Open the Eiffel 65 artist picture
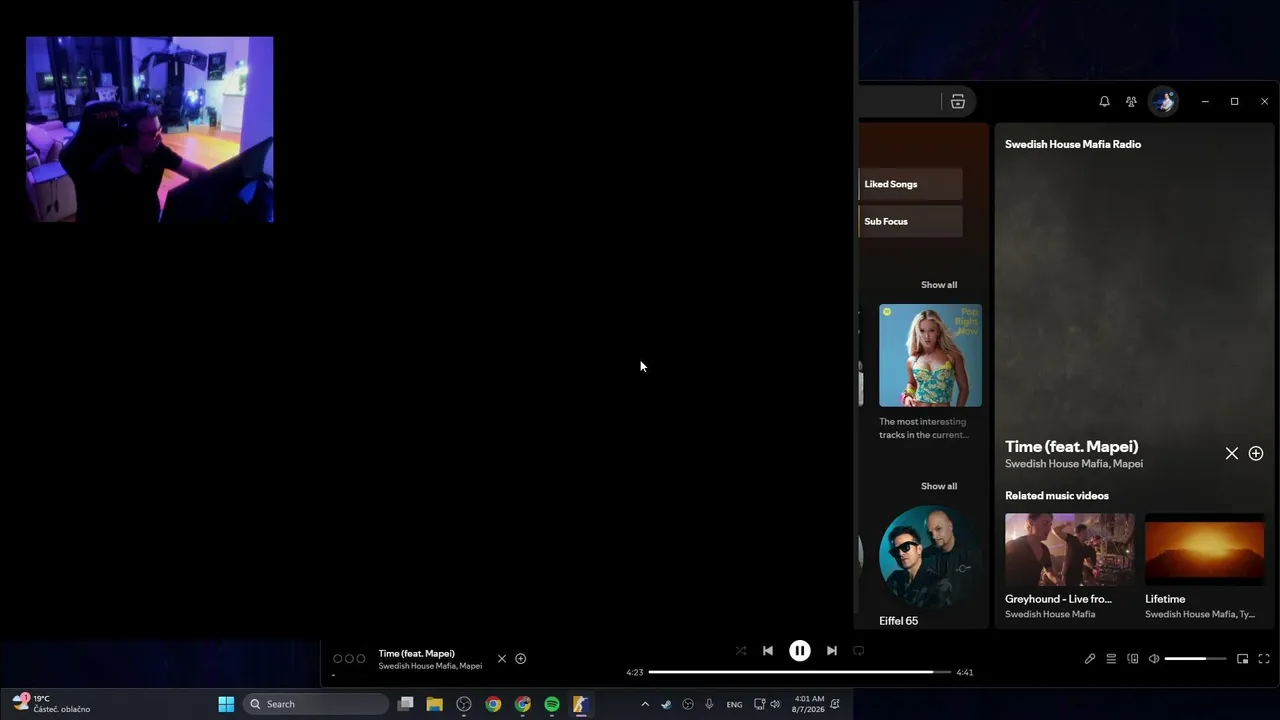The image size is (1280, 720). pos(930,556)
